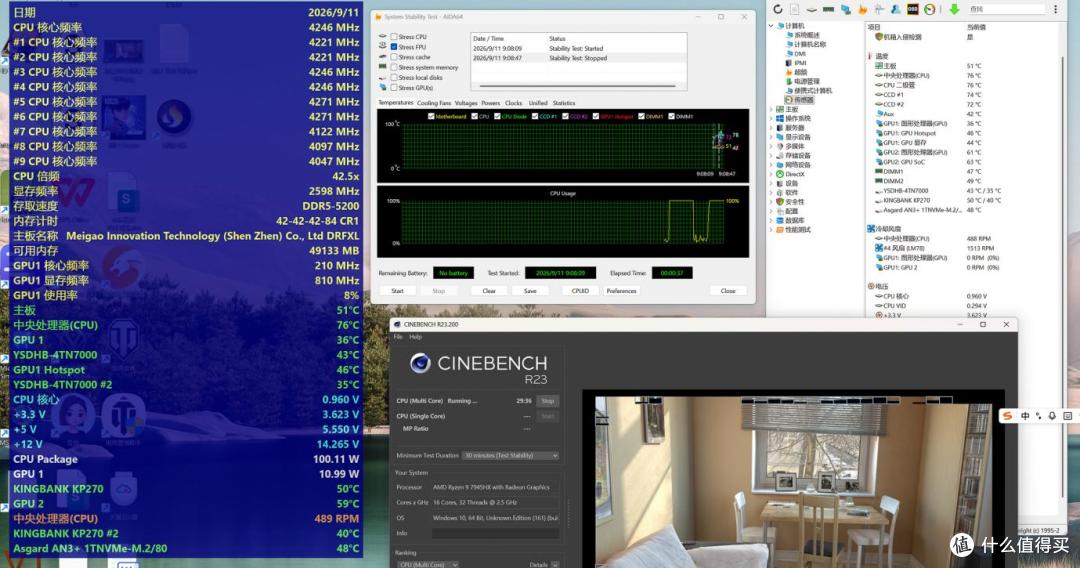This screenshot has width=1080, height=568.
Task: Expand the 存储设备 tree node
Action: tap(771, 156)
